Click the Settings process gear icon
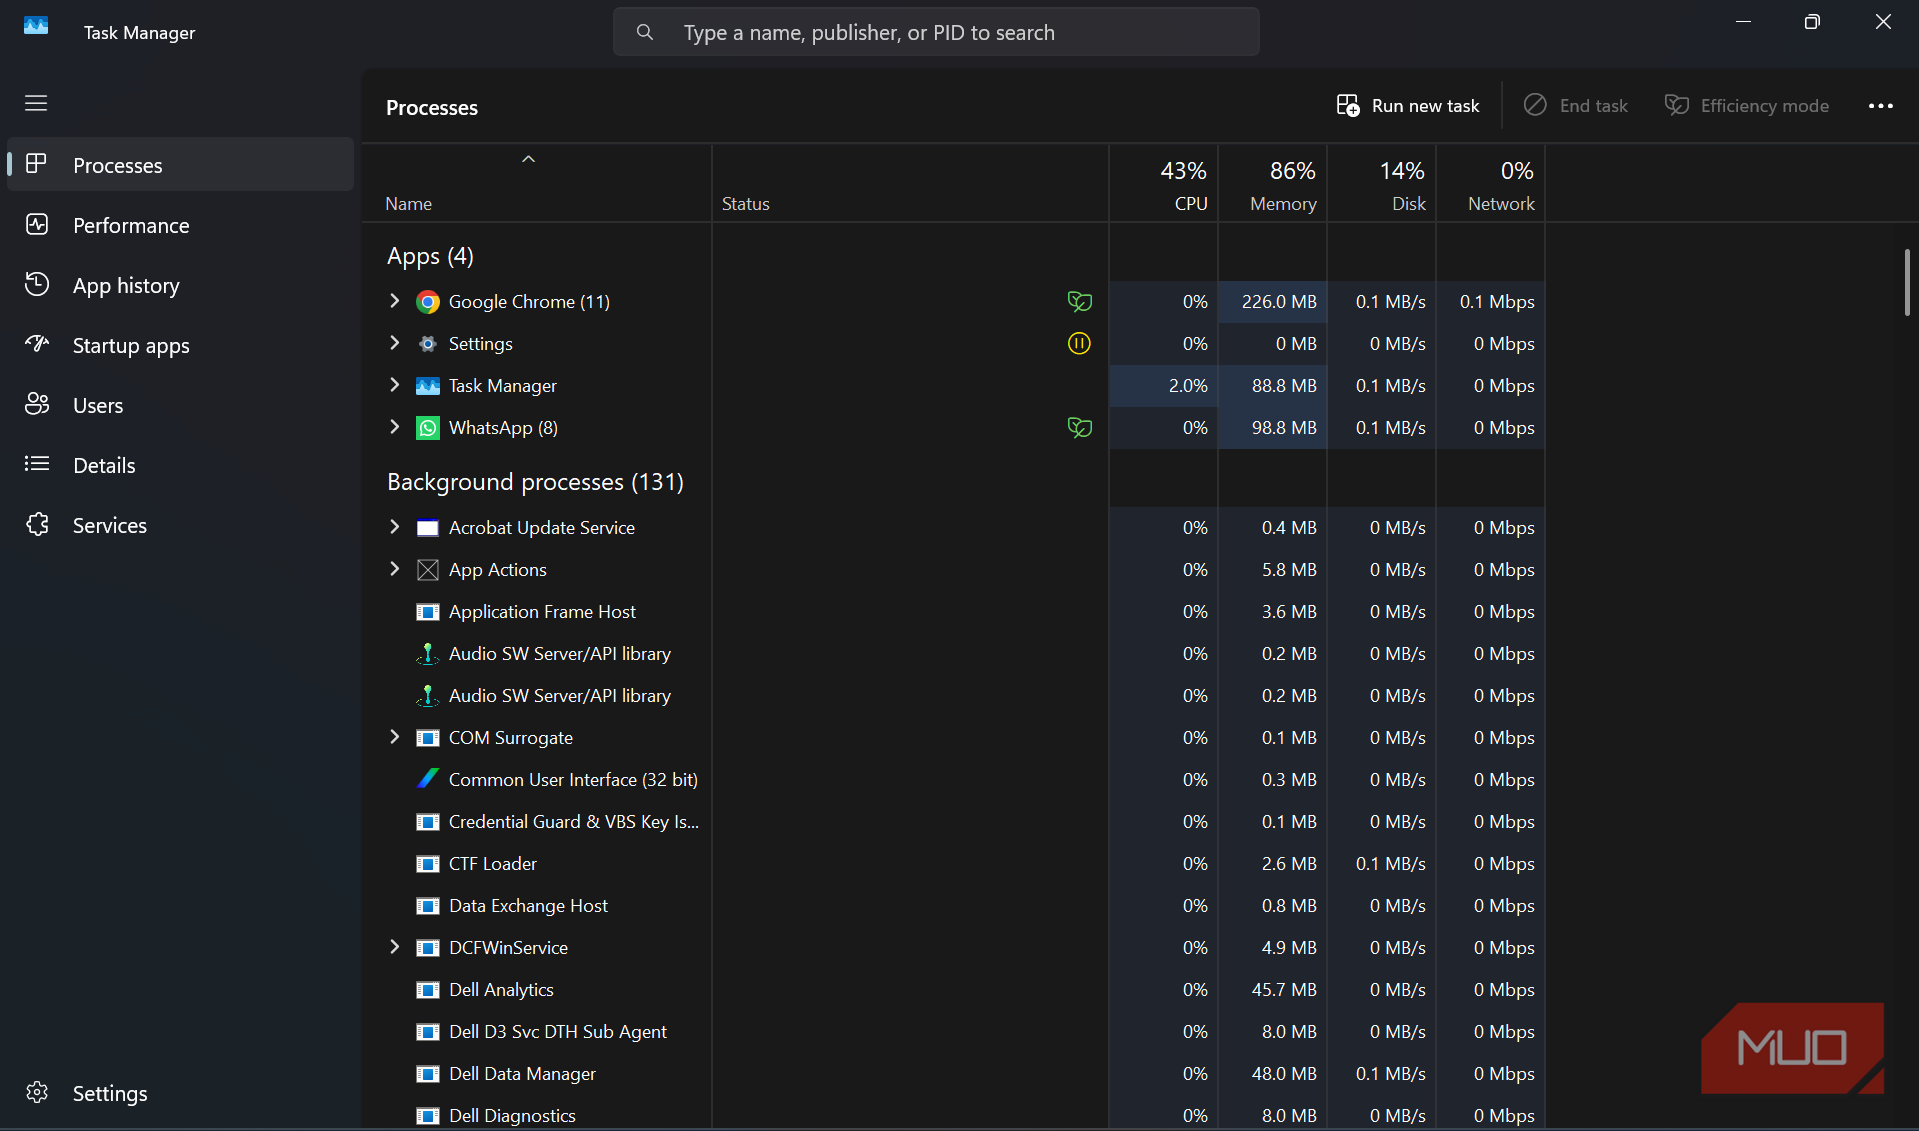Image resolution: width=1919 pixels, height=1131 pixels. (428, 344)
